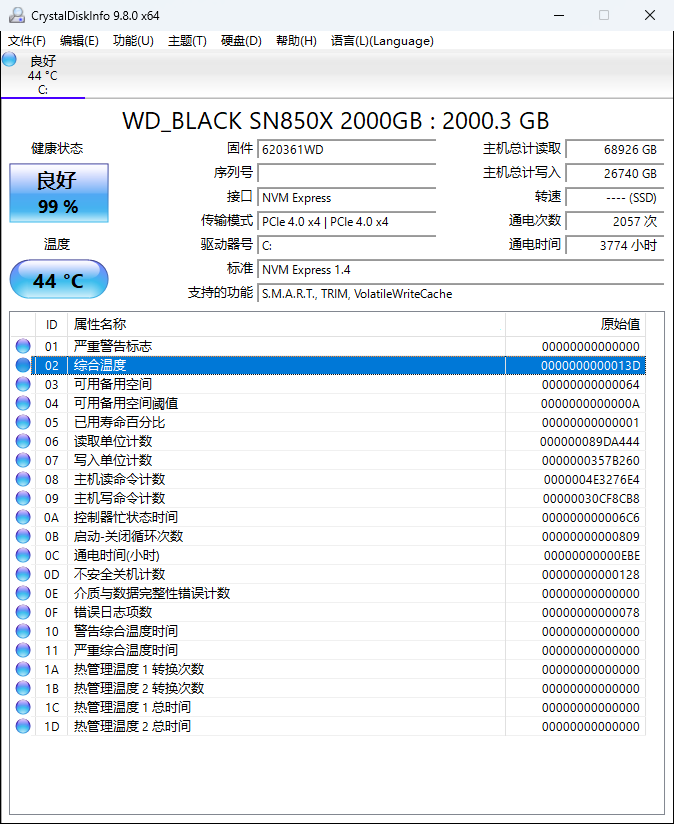Click status orb for 1B 热管理温度 2 转换次数

[23, 688]
